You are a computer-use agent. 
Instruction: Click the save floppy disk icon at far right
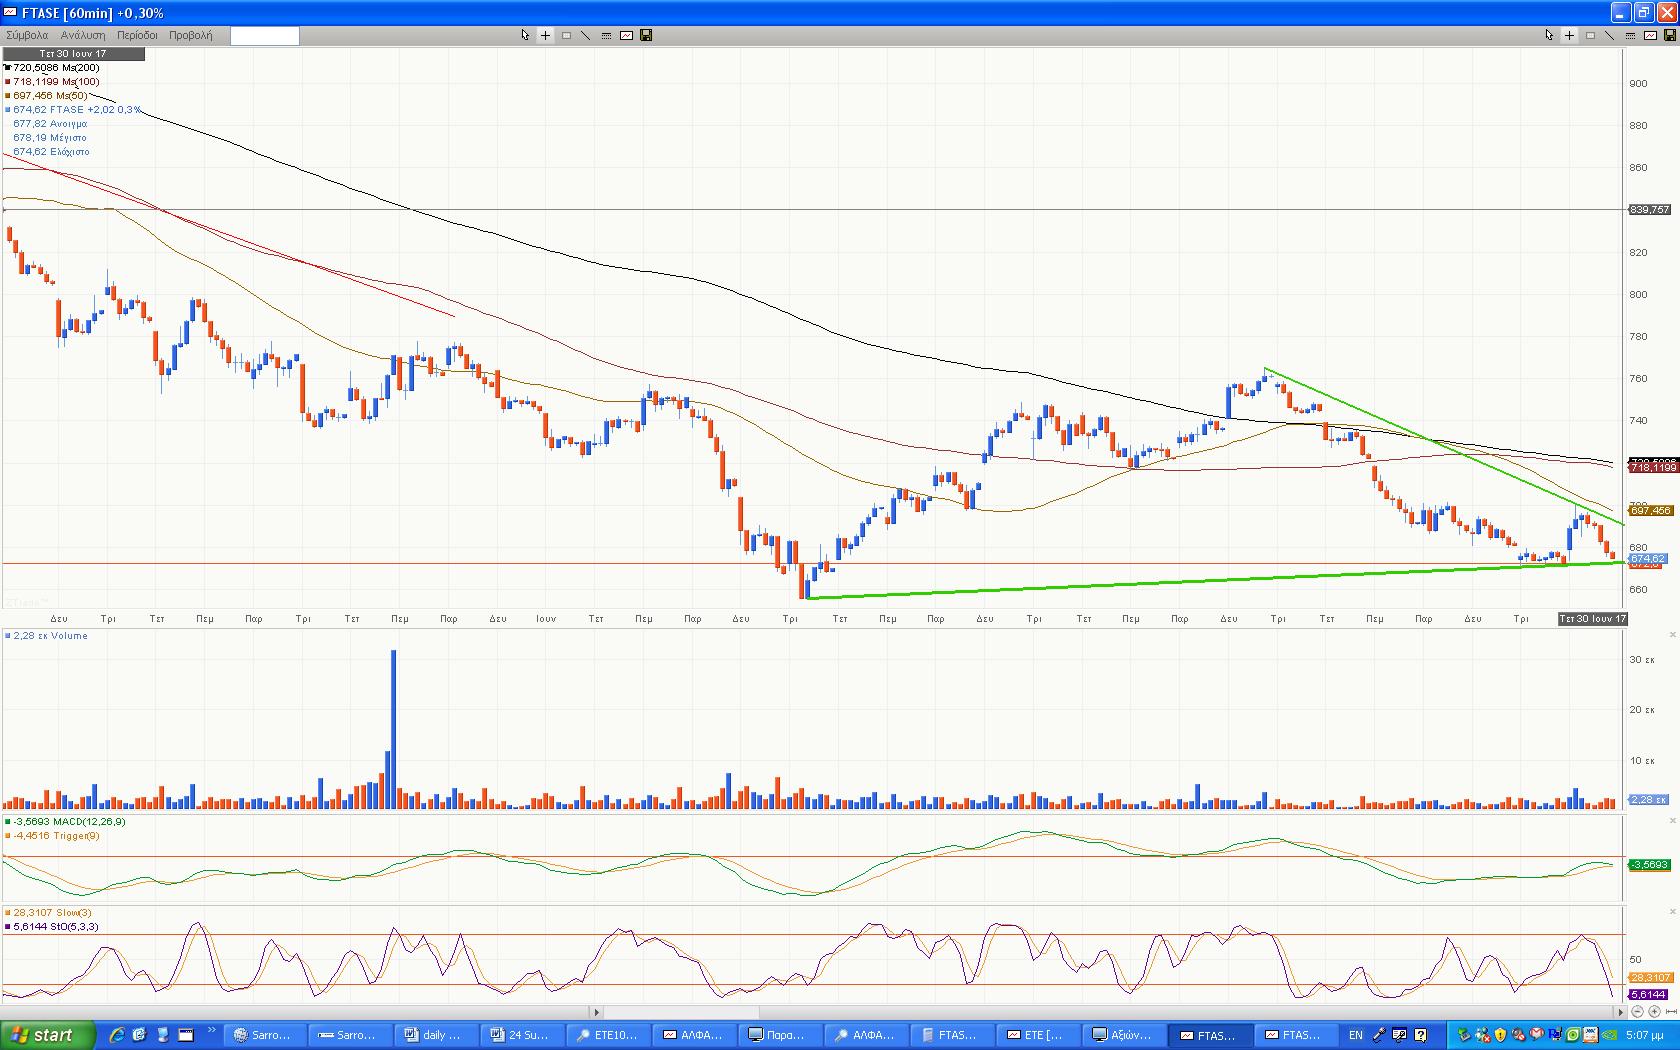(x=1669, y=35)
